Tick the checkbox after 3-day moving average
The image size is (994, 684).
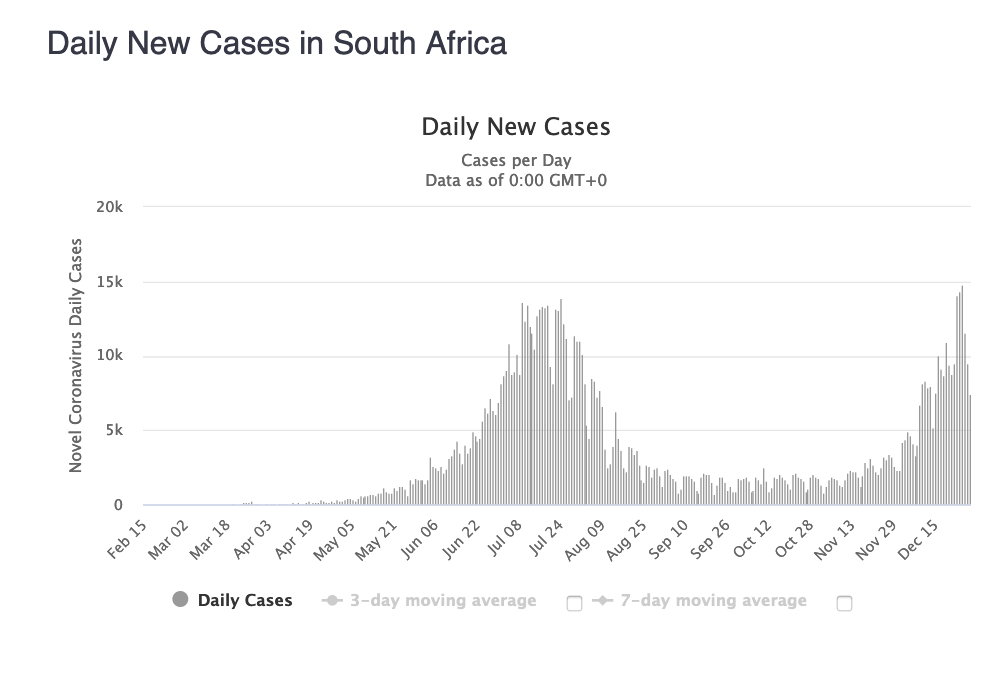click(x=574, y=603)
